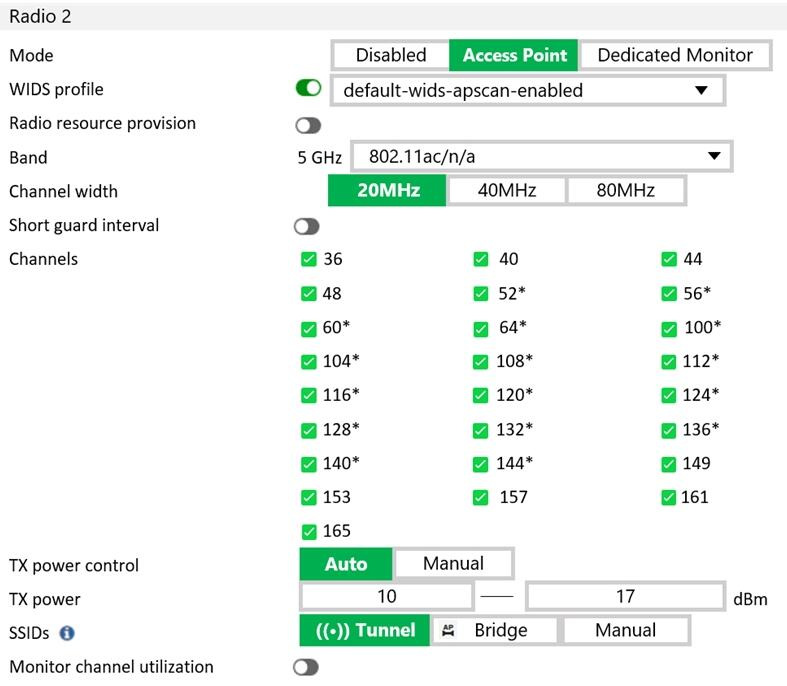Screen dimensions: 787x686
Task: Turn on Short guard interval
Action: point(308,227)
